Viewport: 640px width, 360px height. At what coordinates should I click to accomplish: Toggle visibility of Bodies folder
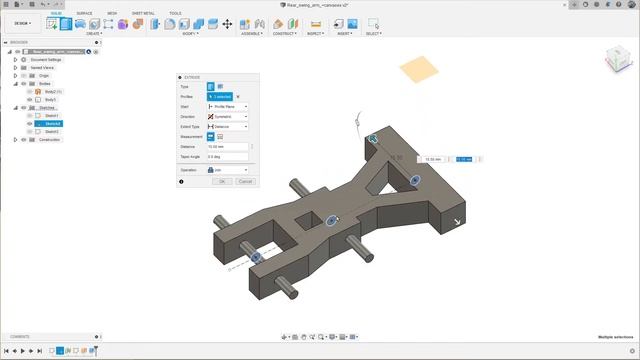[x=24, y=84]
